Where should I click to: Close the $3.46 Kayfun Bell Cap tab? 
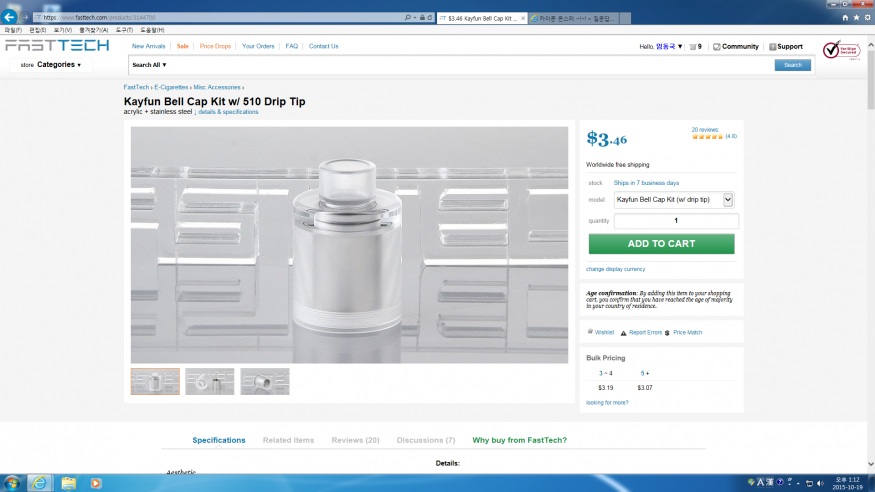coord(523,18)
